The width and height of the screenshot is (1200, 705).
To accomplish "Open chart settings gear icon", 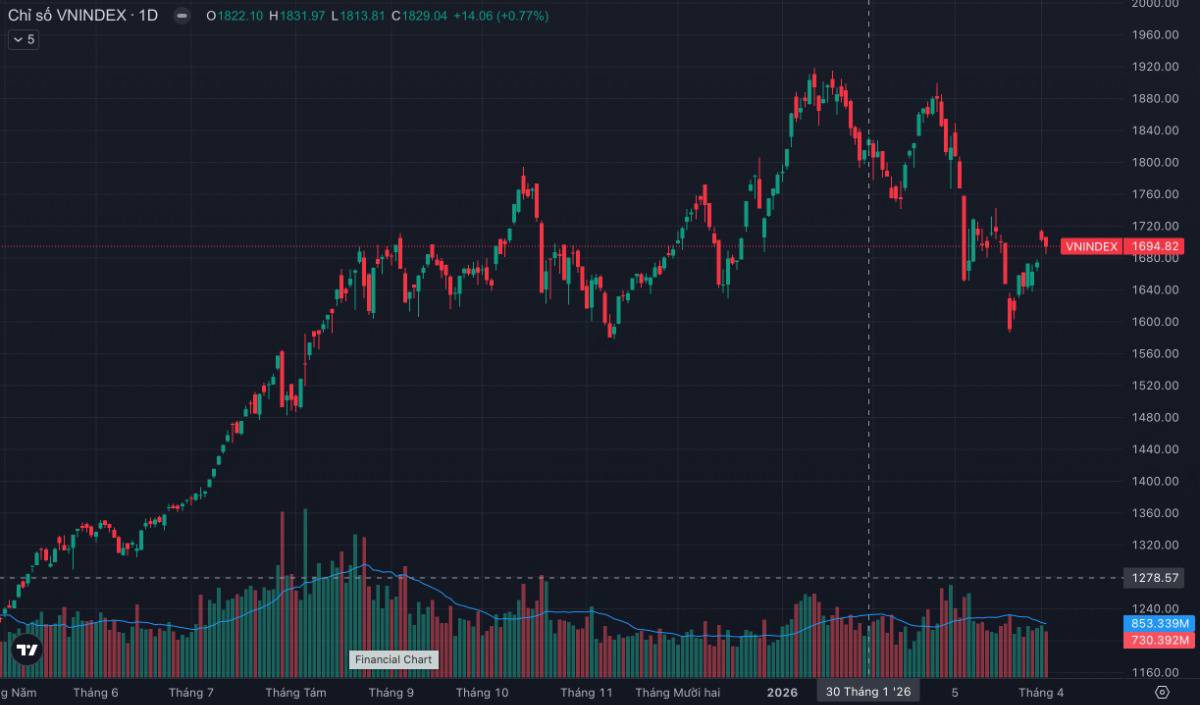I will point(1161,692).
